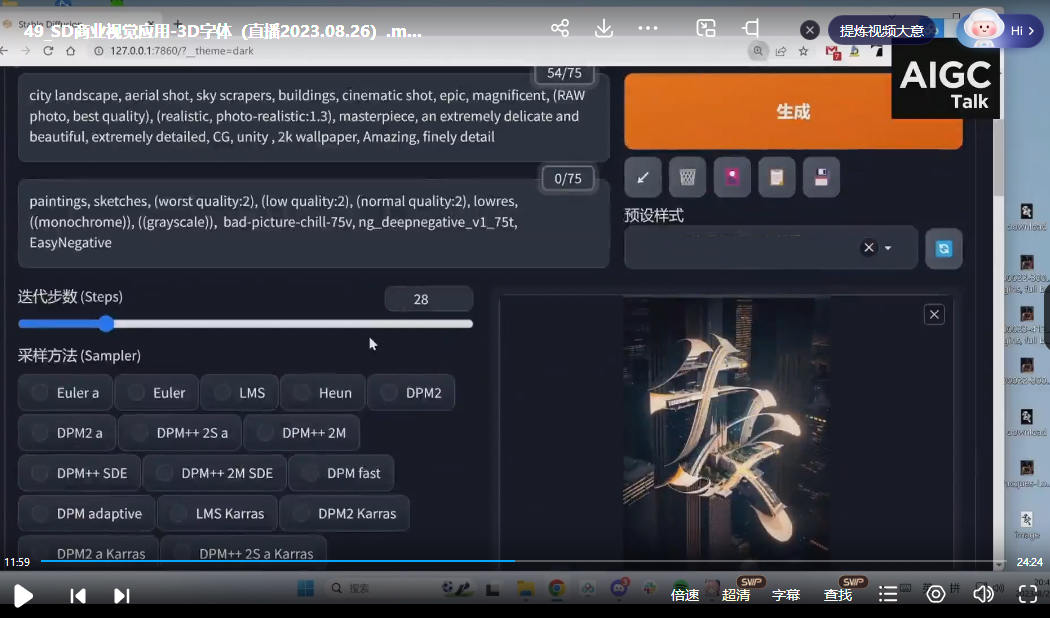Select the DPM++ 2M sampler
This screenshot has height=618, width=1050.
pos(302,432)
